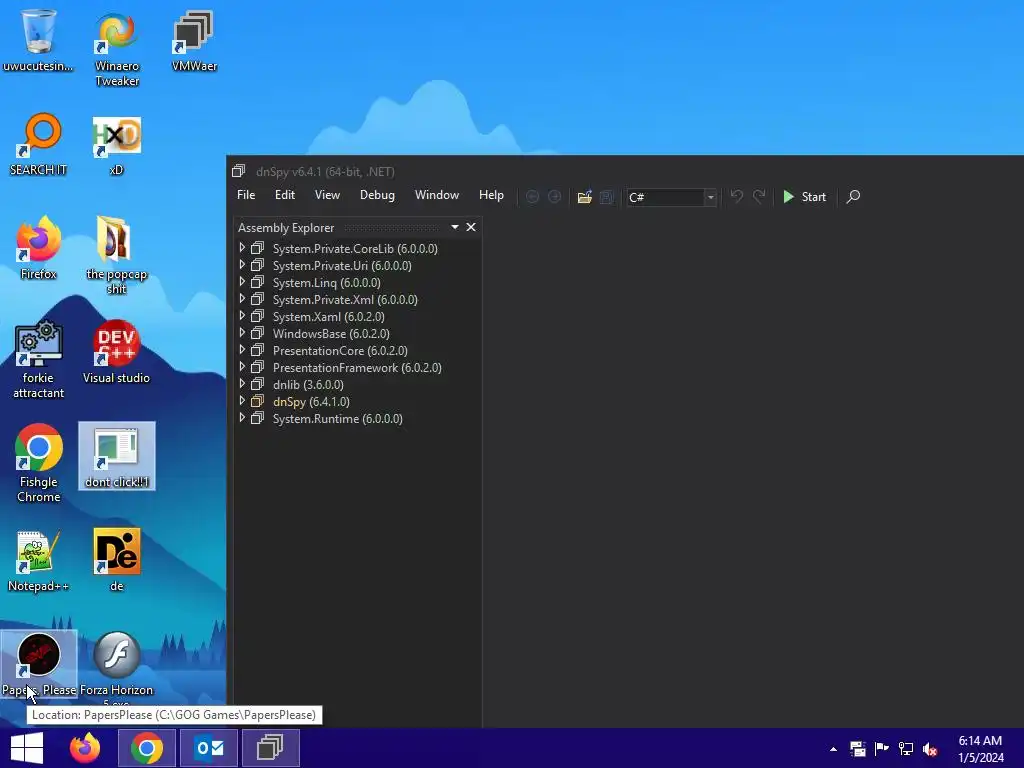Image resolution: width=1024 pixels, height=768 pixels.
Task: Open the File menu
Action: pos(246,195)
